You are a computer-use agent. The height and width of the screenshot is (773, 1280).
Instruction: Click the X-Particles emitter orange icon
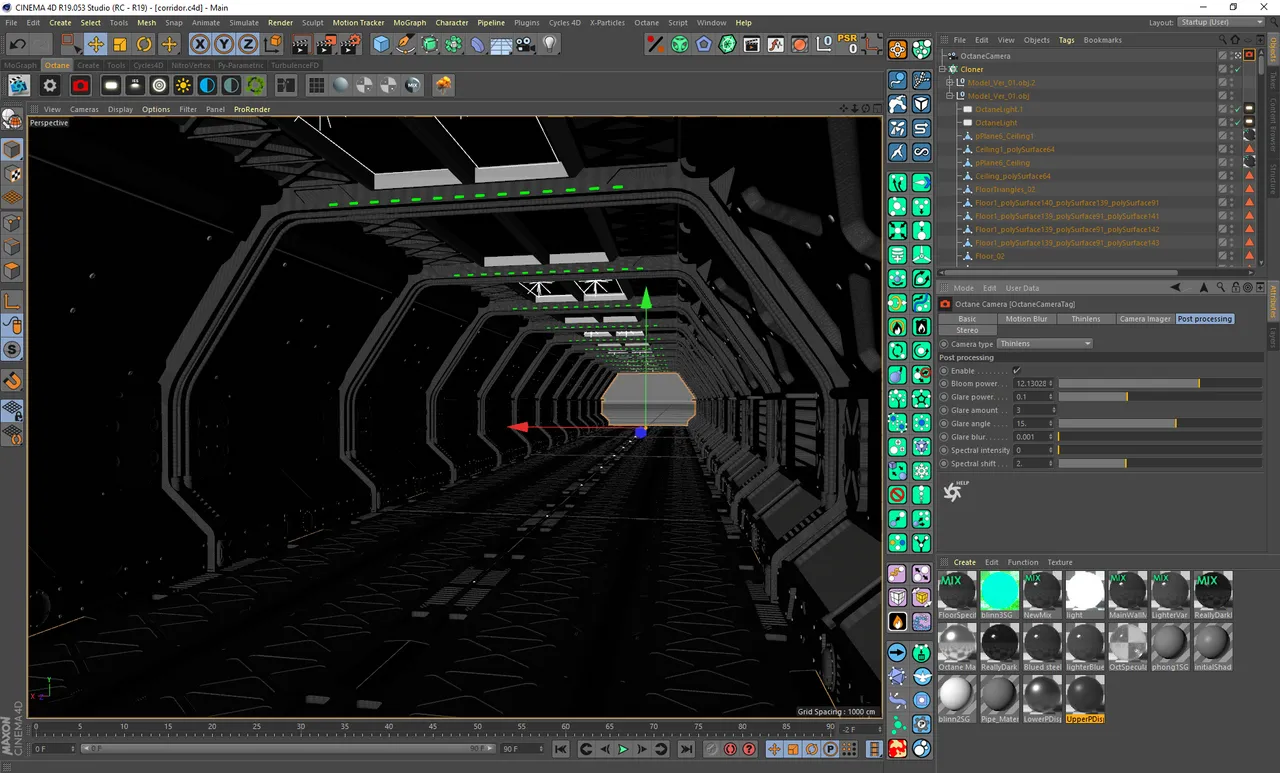tap(897, 51)
